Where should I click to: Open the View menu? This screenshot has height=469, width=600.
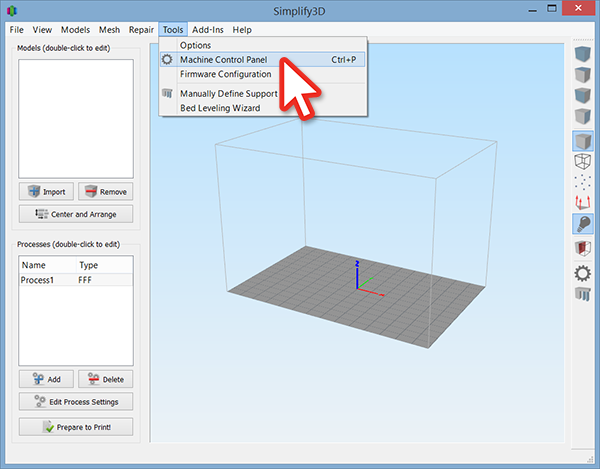point(42,29)
